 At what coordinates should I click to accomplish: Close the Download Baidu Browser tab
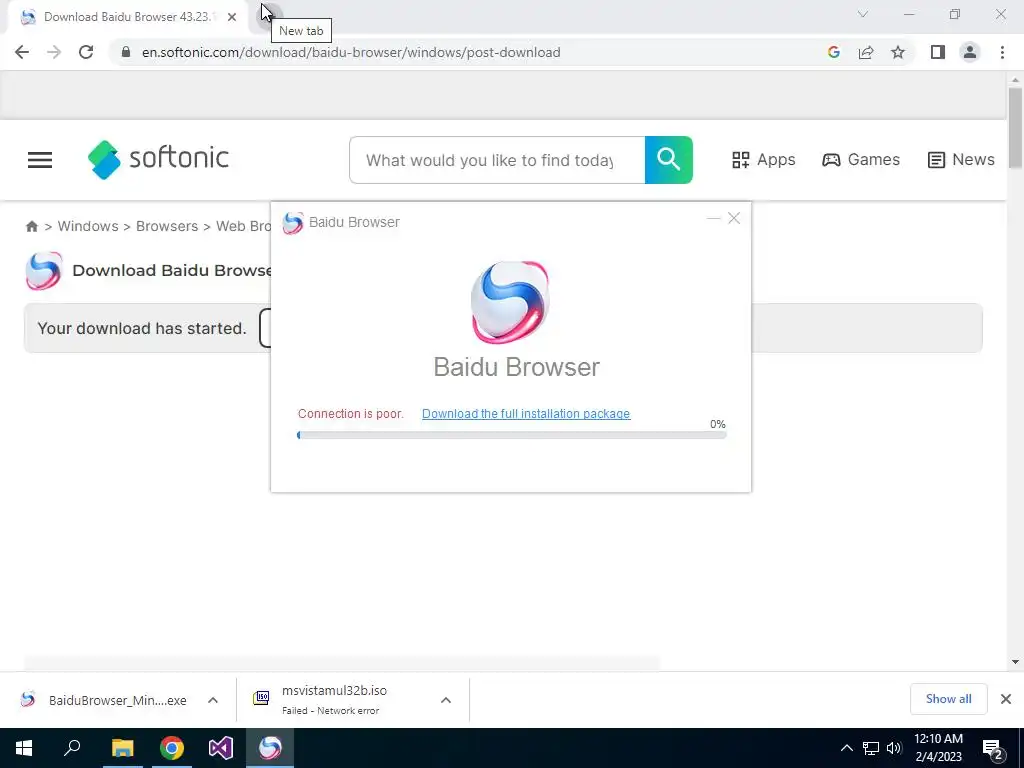232,17
